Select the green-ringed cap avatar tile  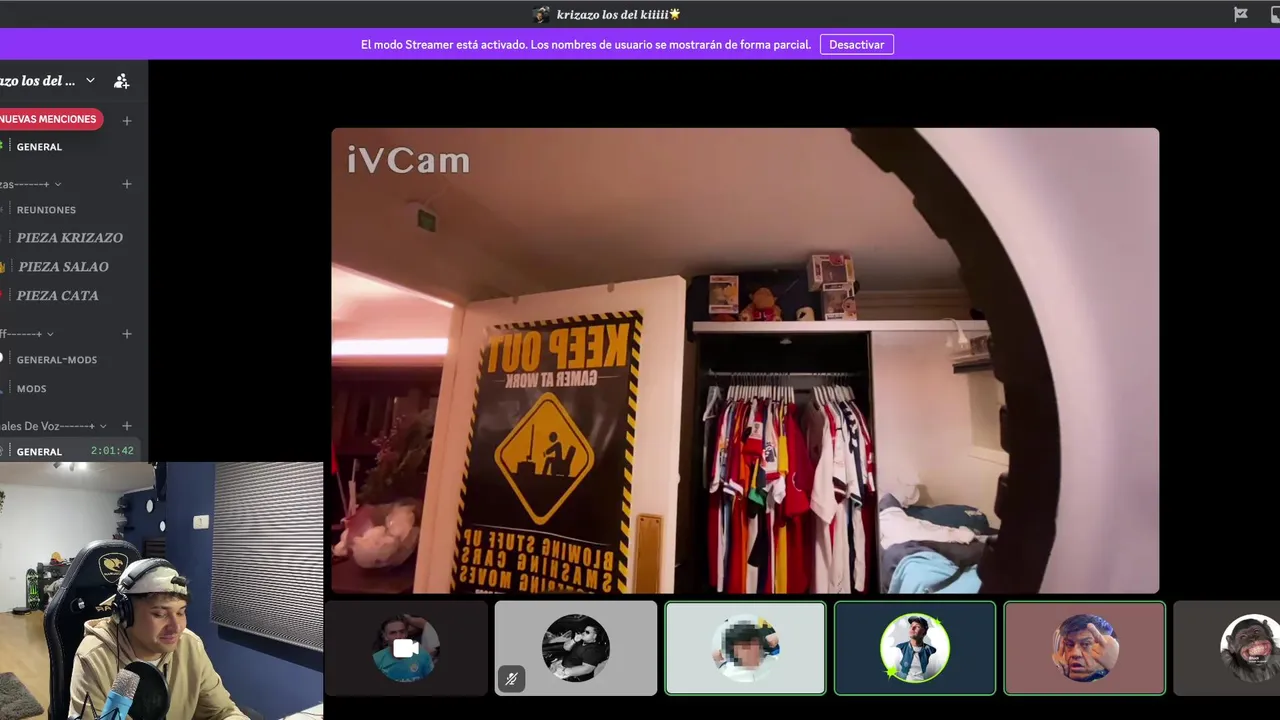pyautogui.click(x=915, y=648)
